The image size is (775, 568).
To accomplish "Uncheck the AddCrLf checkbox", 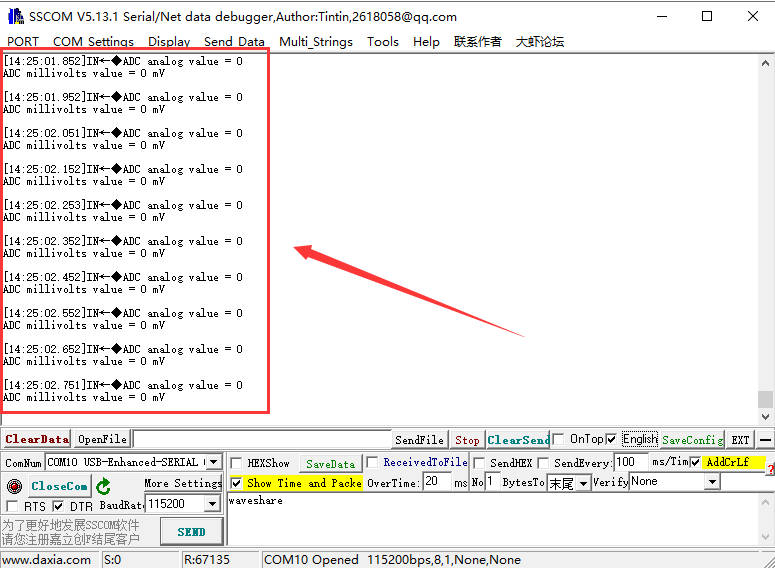I will (x=695, y=462).
